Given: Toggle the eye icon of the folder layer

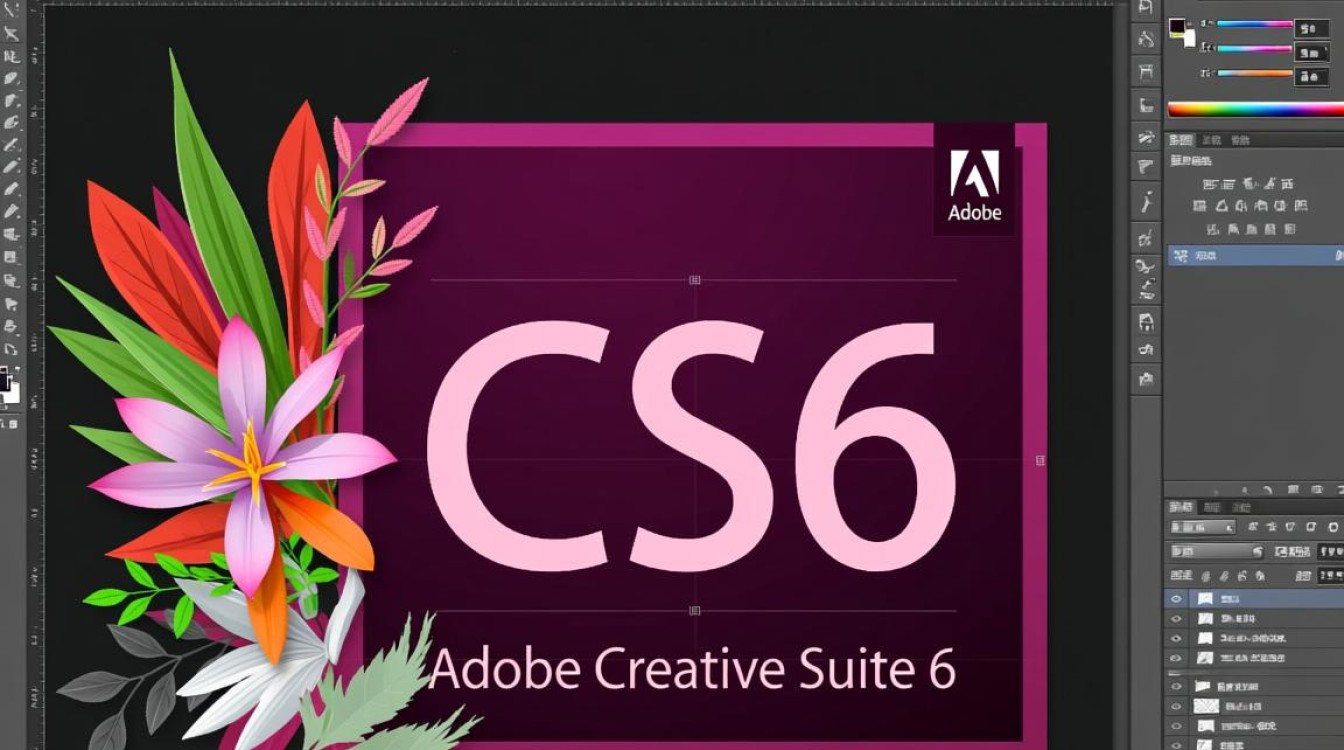Looking at the screenshot, I should [1176, 687].
